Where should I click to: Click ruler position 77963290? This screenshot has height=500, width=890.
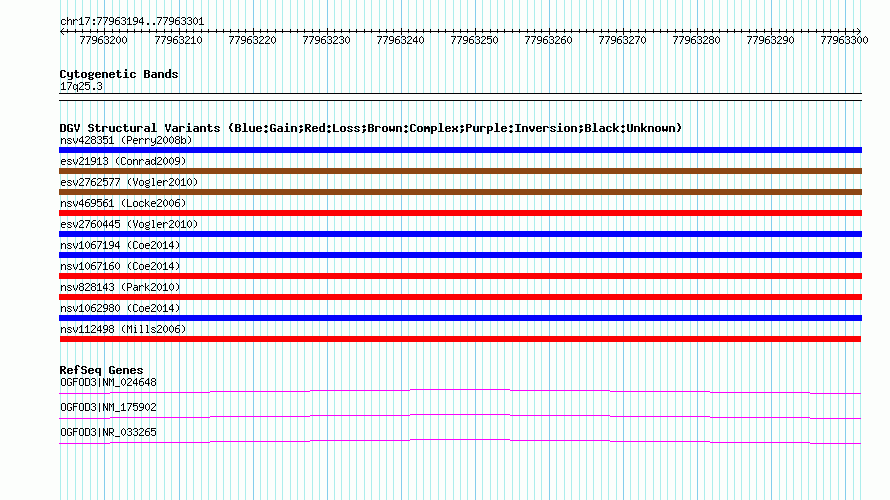click(x=770, y=40)
